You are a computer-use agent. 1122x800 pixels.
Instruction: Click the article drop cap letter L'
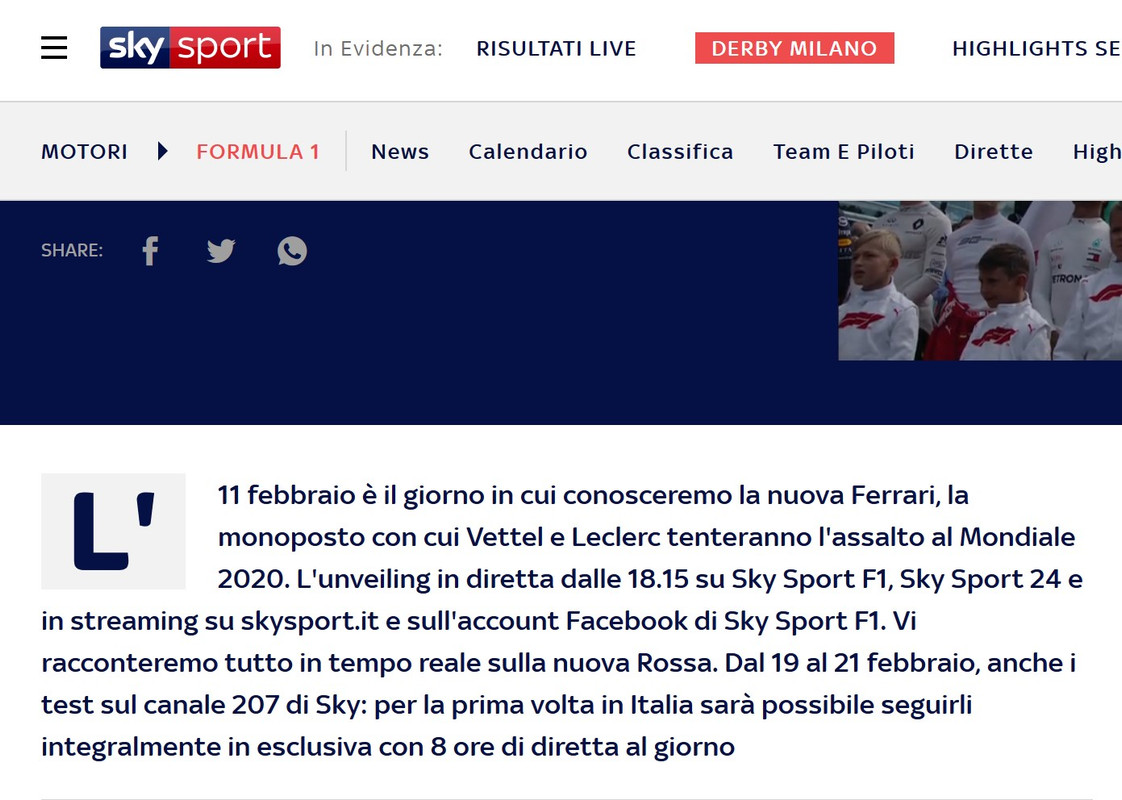click(x=113, y=531)
